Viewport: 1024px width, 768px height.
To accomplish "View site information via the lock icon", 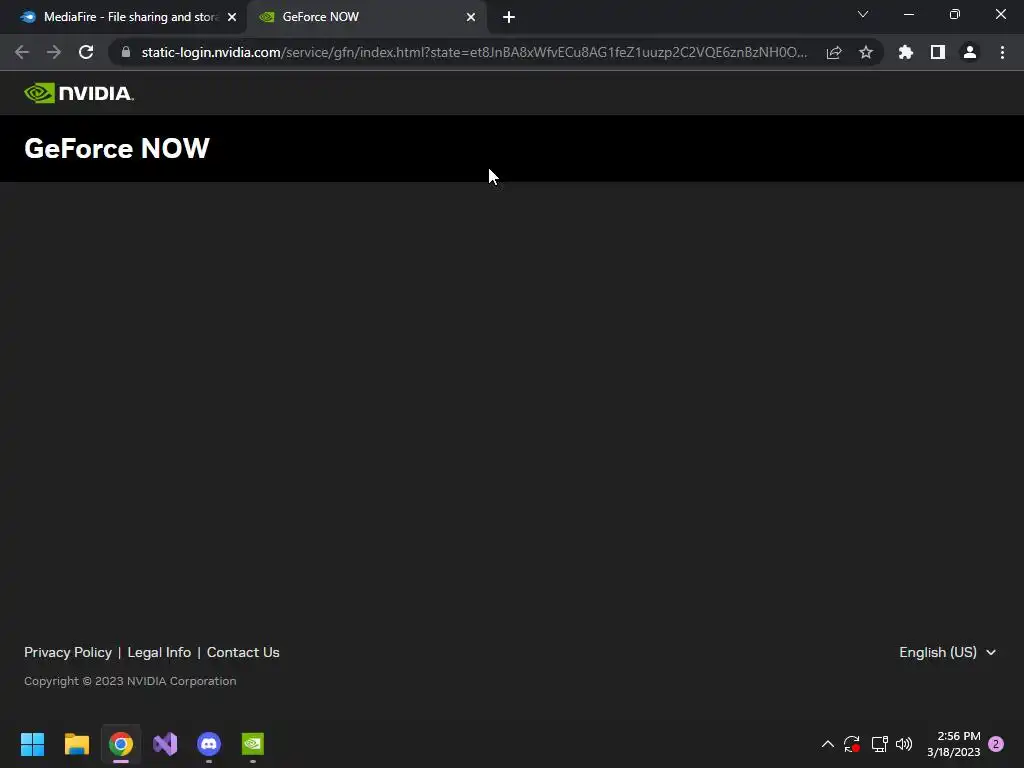I will [126, 52].
